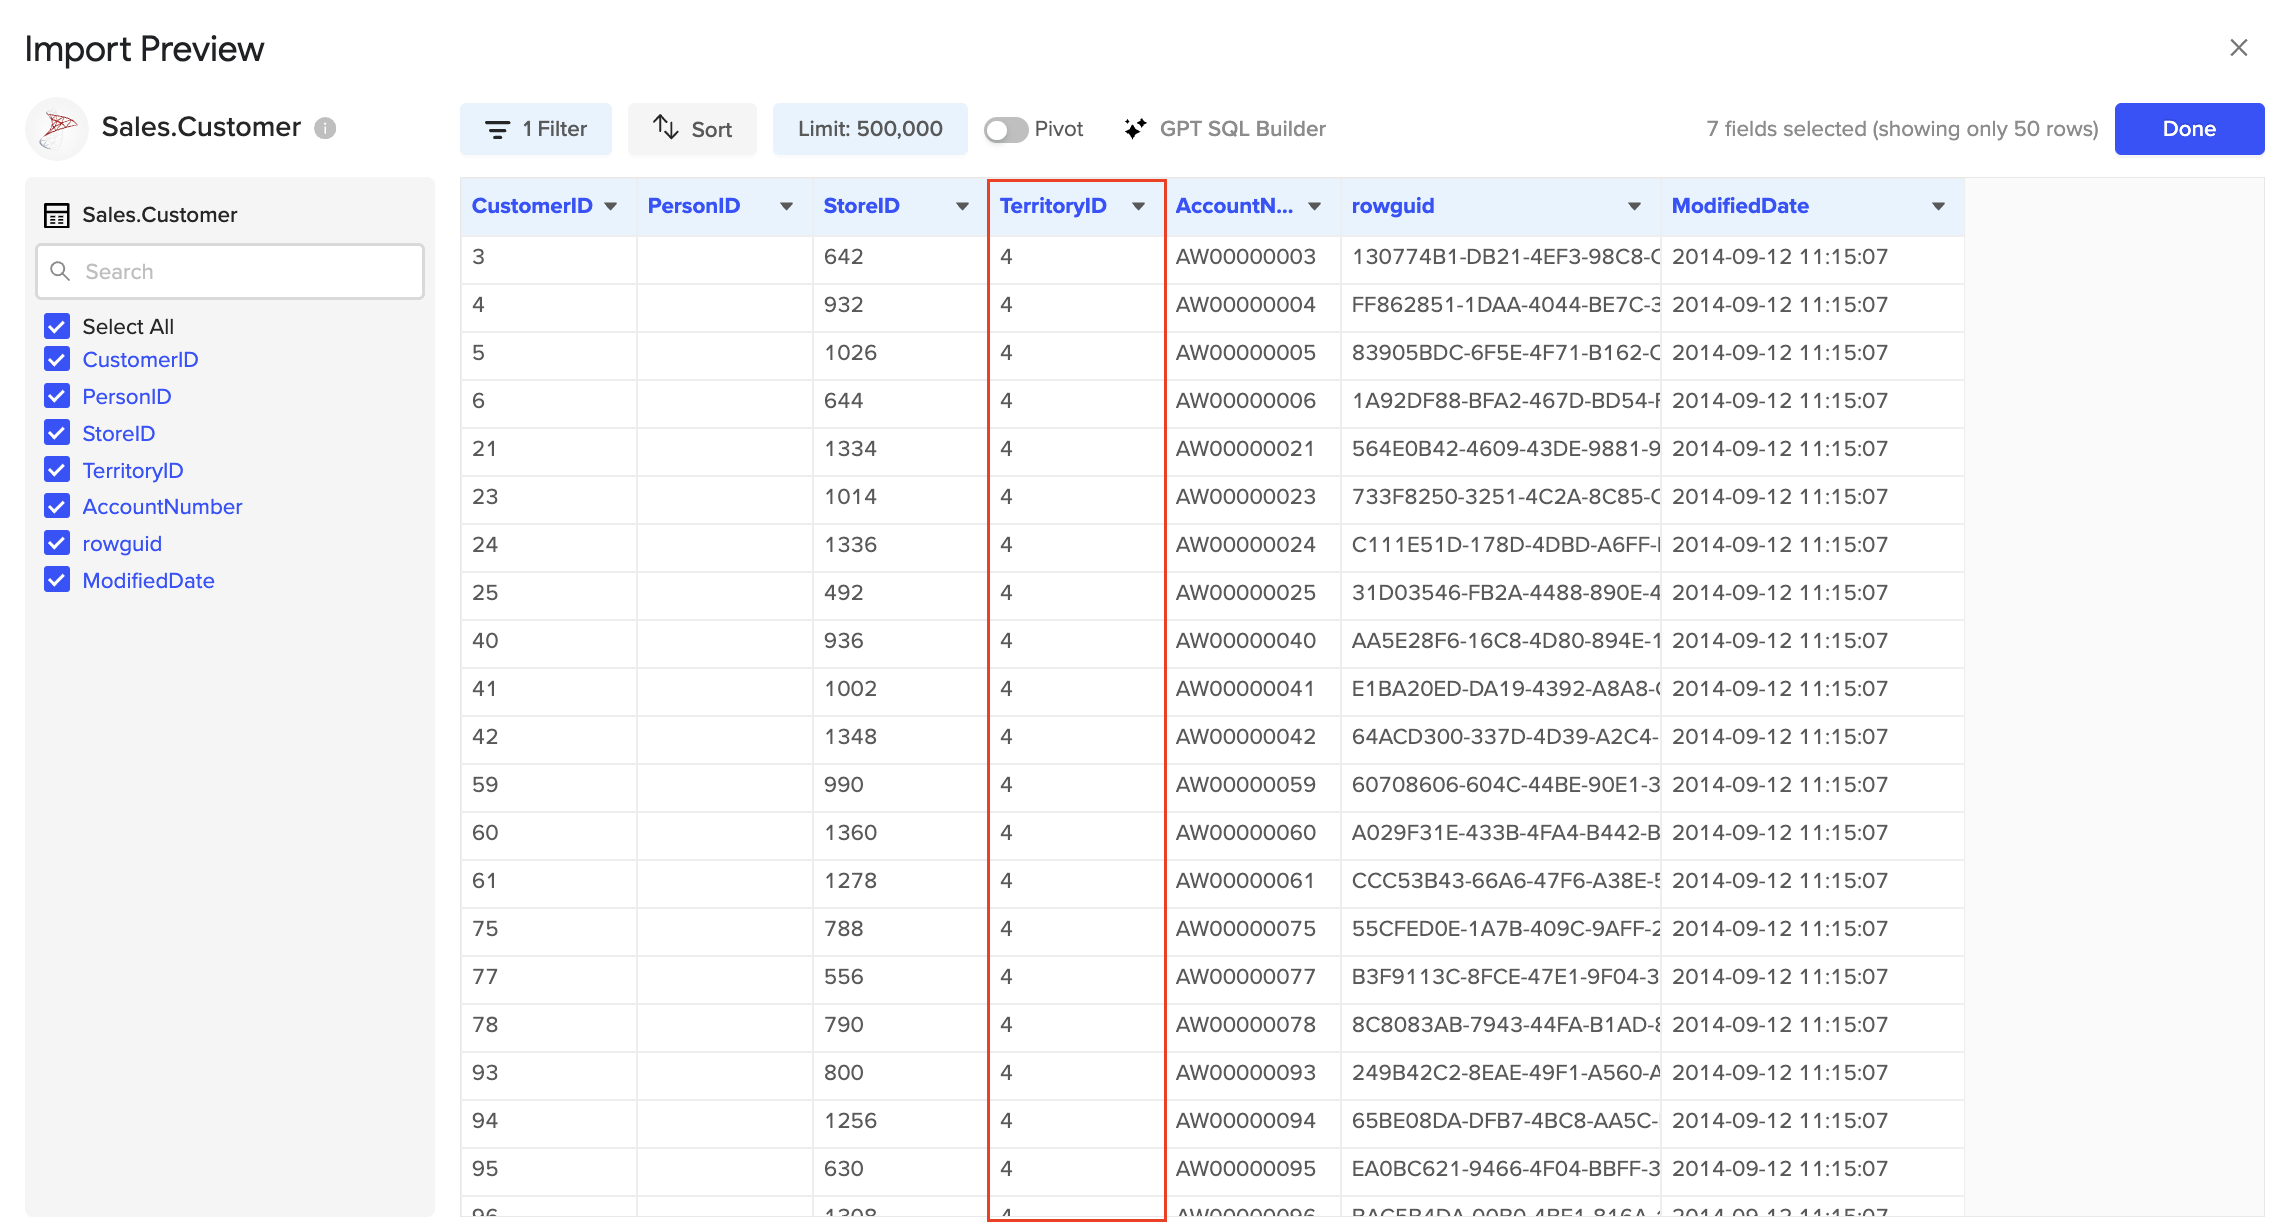Click the info icon next to Sales.Customer title

pyautogui.click(x=325, y=128)
